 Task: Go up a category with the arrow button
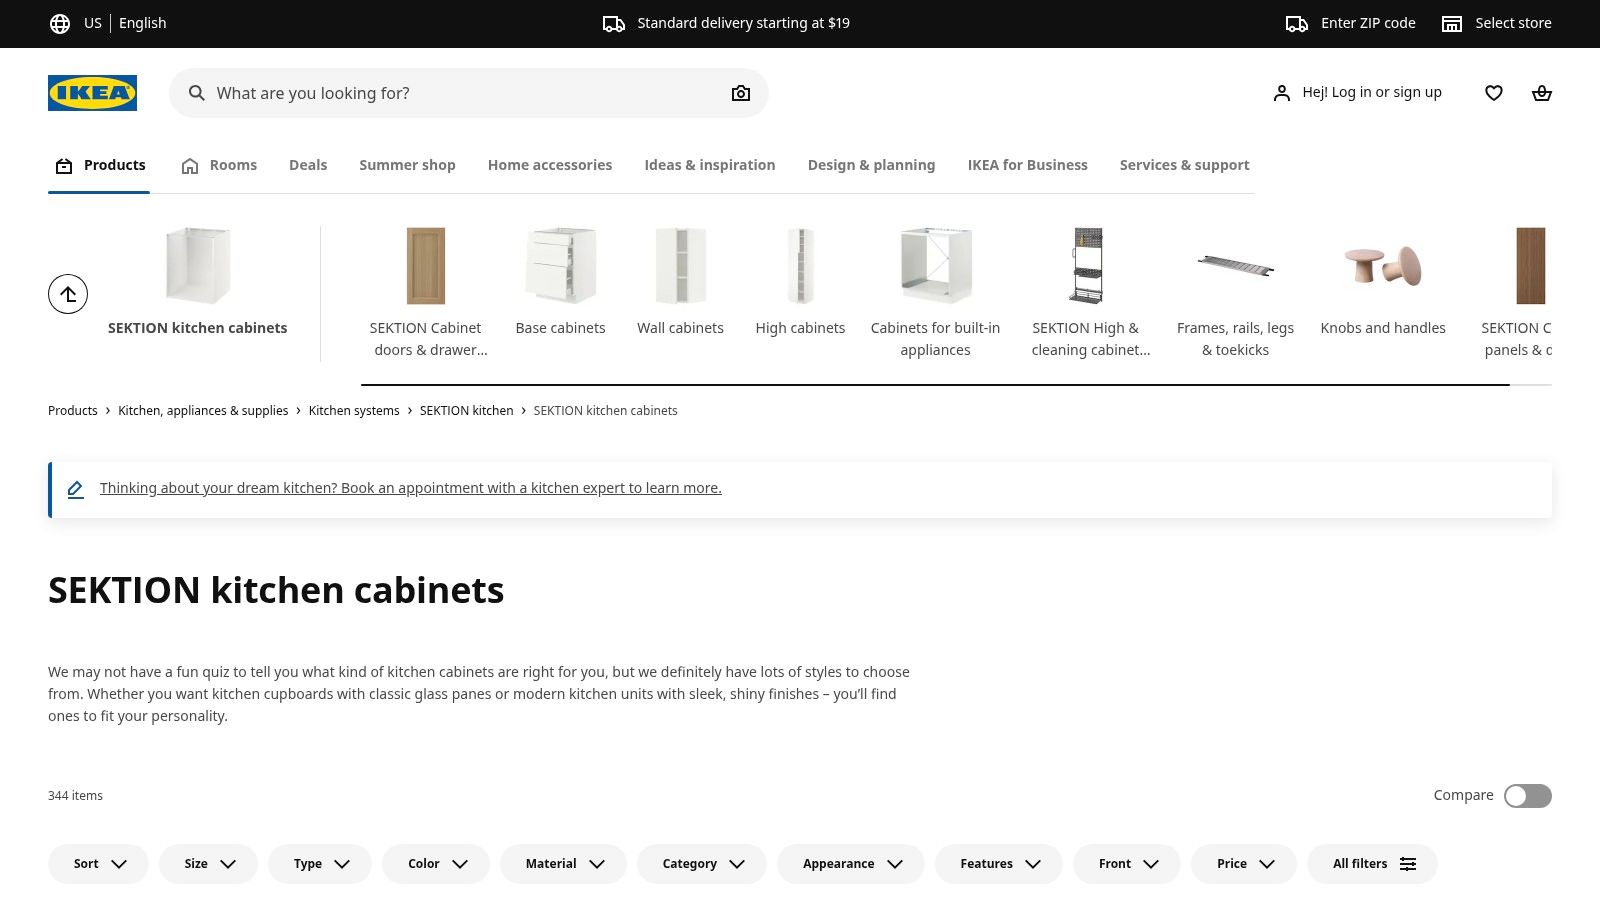pyautogui.click(x=68, y=294)
